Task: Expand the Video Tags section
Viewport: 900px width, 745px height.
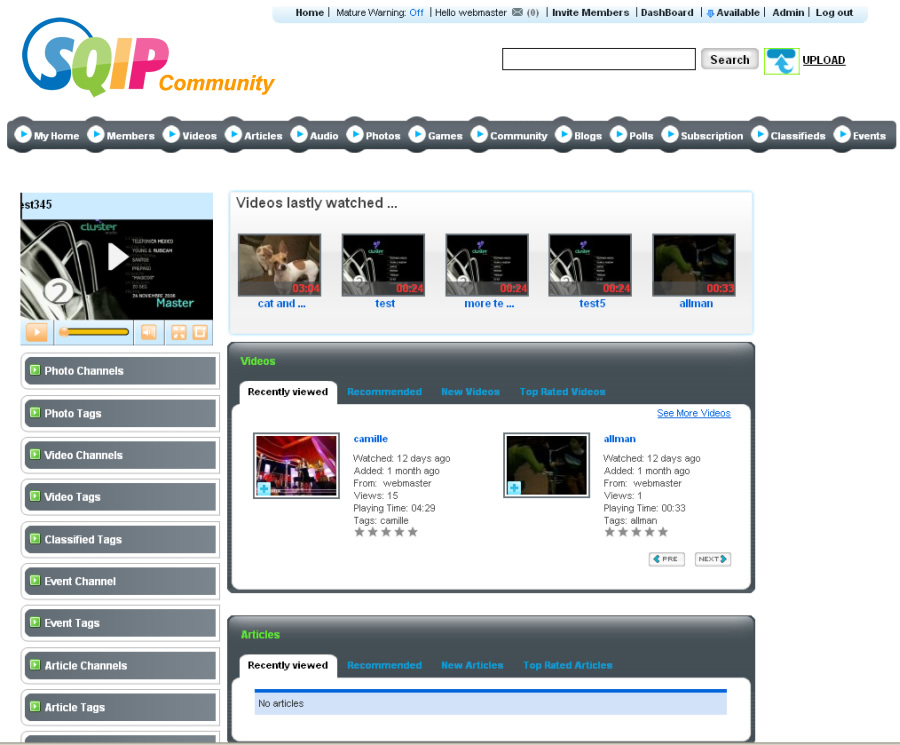Action: pyautogui.click(x=35, y=496)
